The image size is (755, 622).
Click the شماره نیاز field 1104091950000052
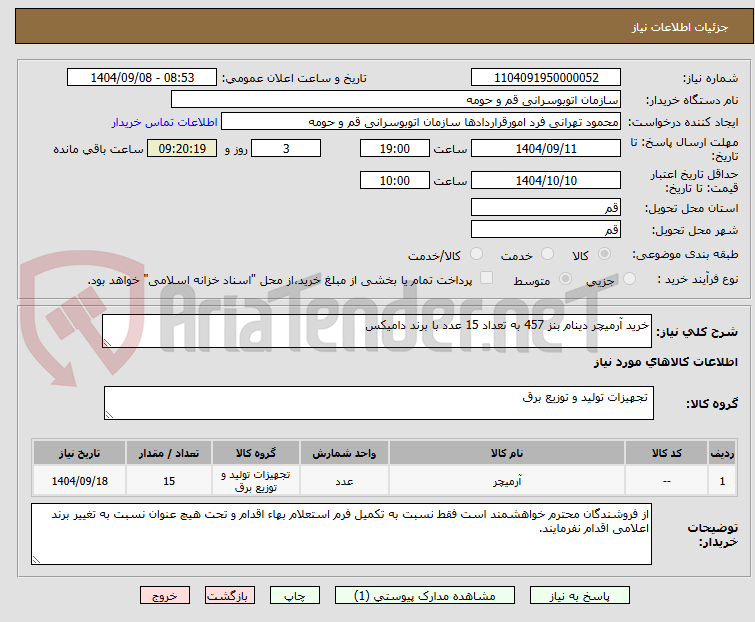pyautogui.click(x=546, y=78)
